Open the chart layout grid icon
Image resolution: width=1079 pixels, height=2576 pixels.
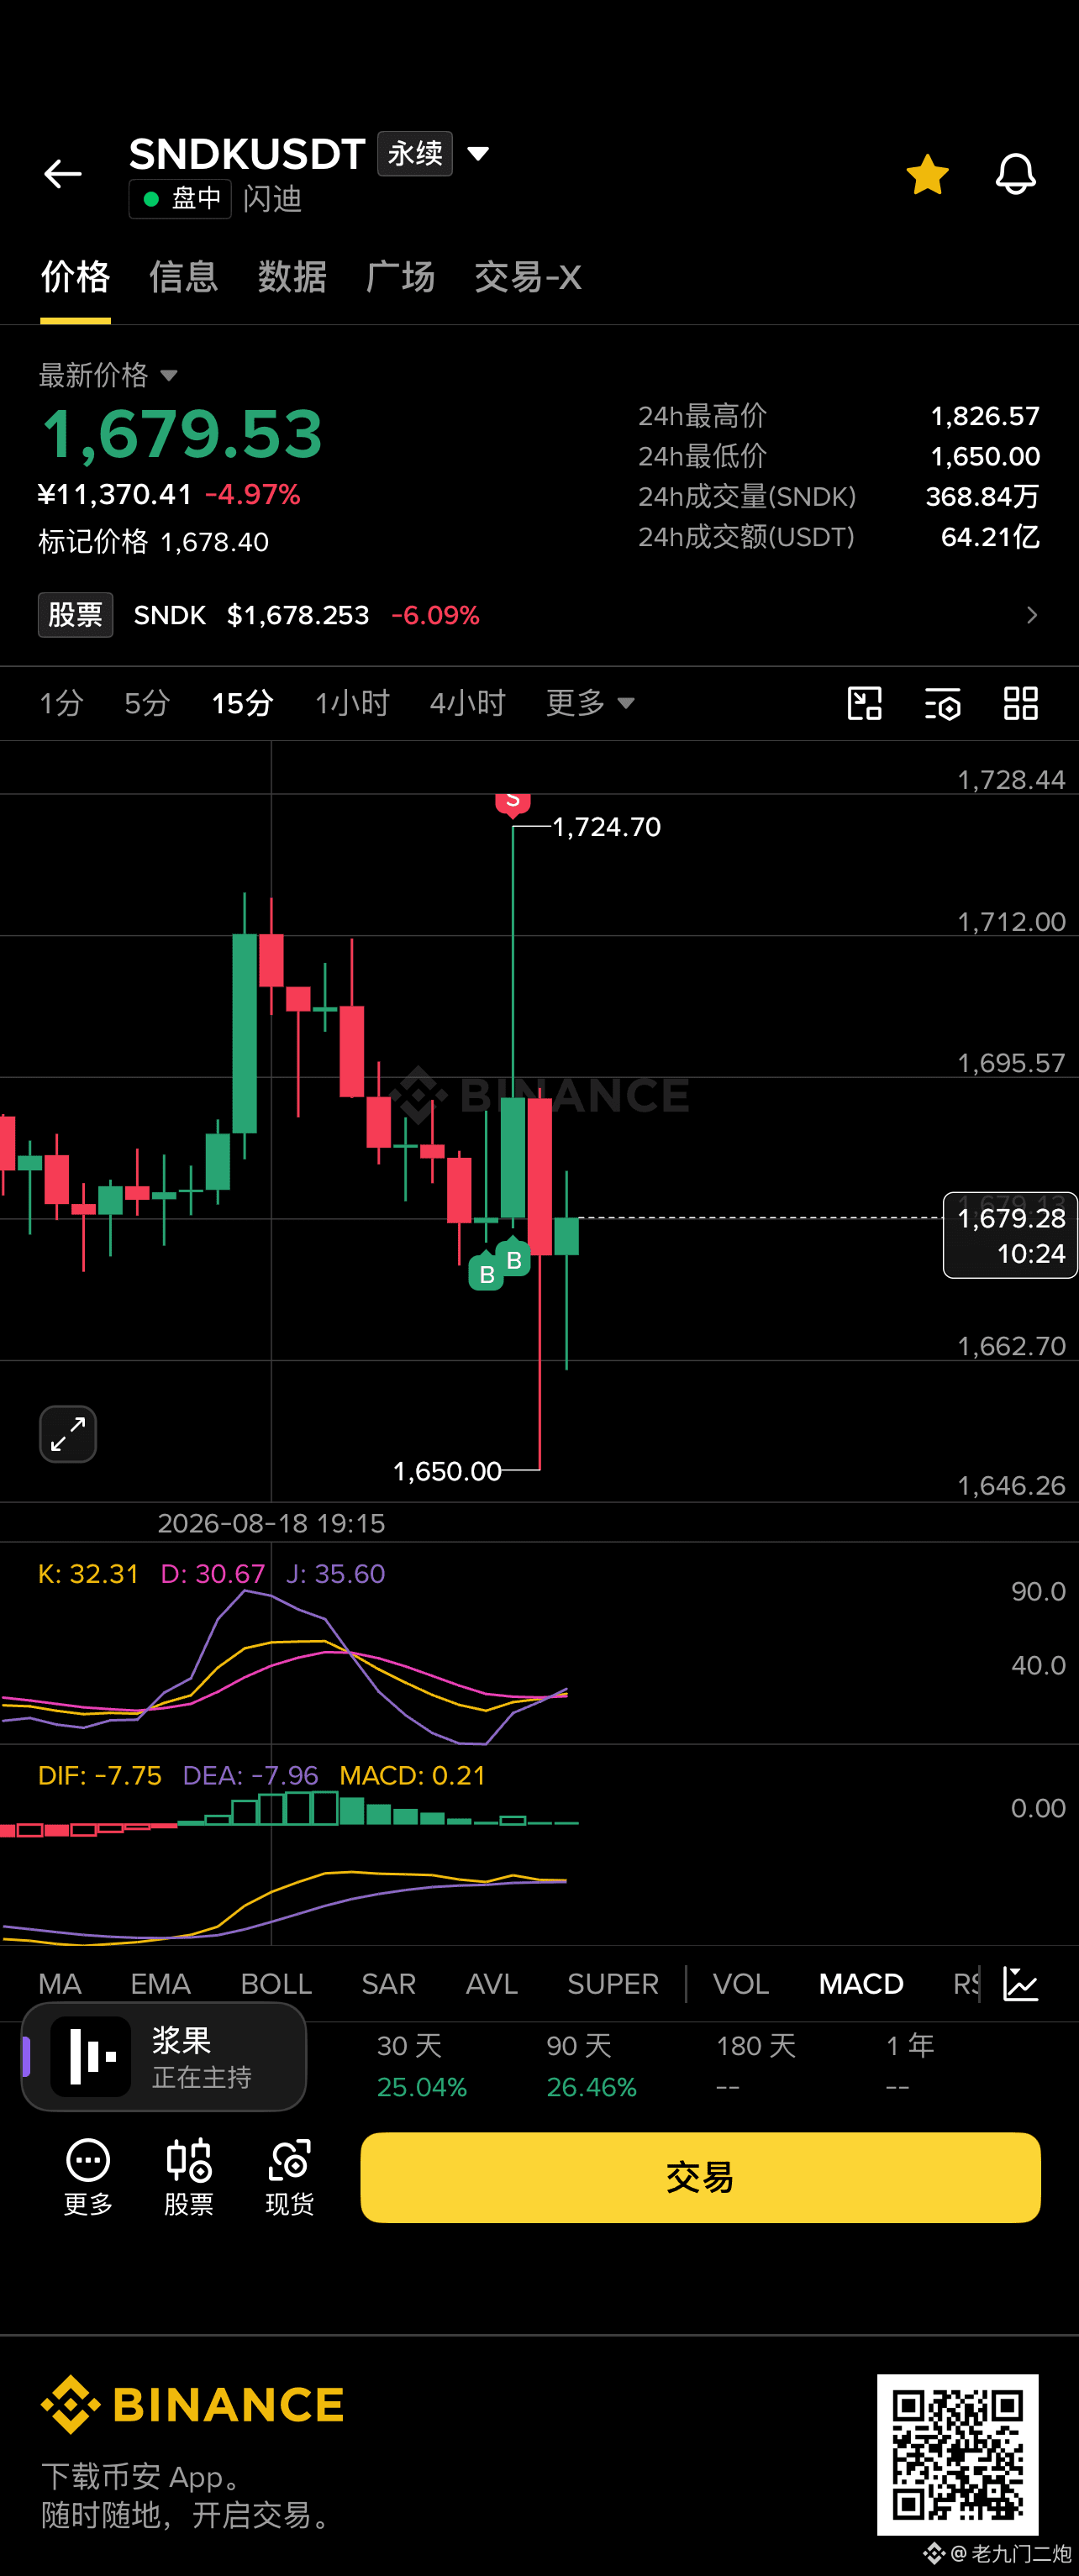(1021, 703)
